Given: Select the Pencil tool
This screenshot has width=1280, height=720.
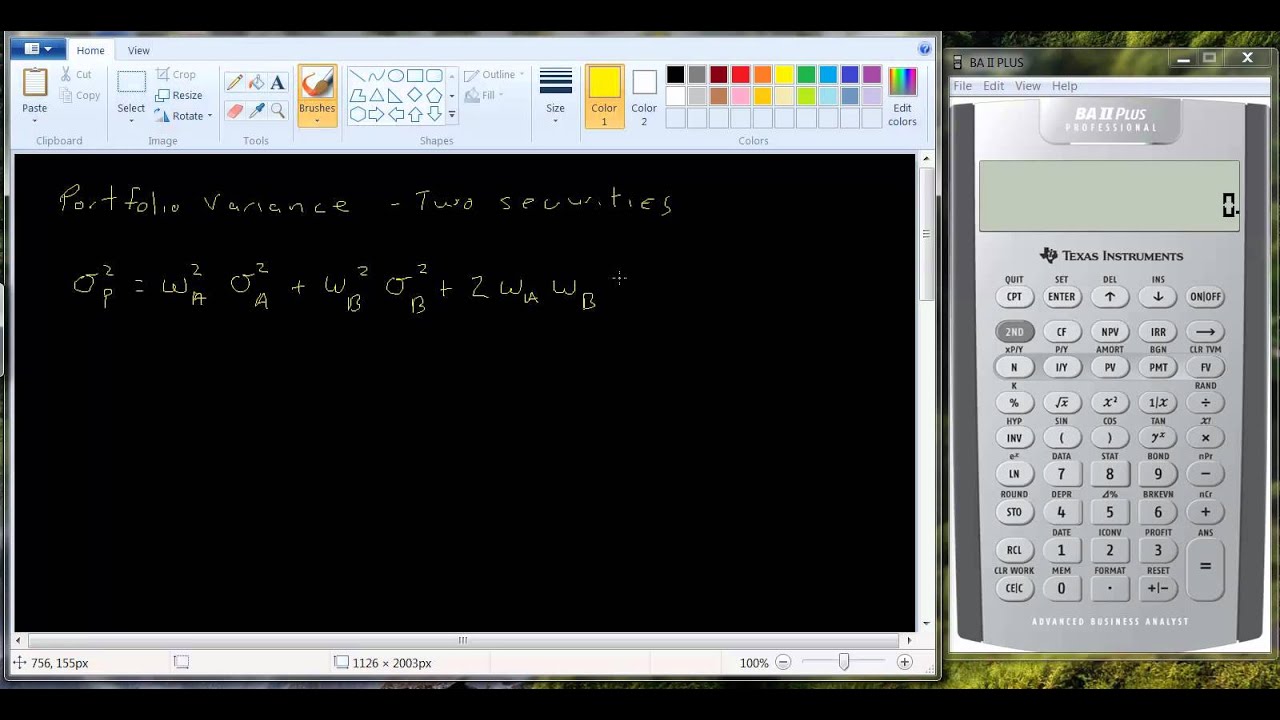Looking at the screenshot, I should (235, 83).
